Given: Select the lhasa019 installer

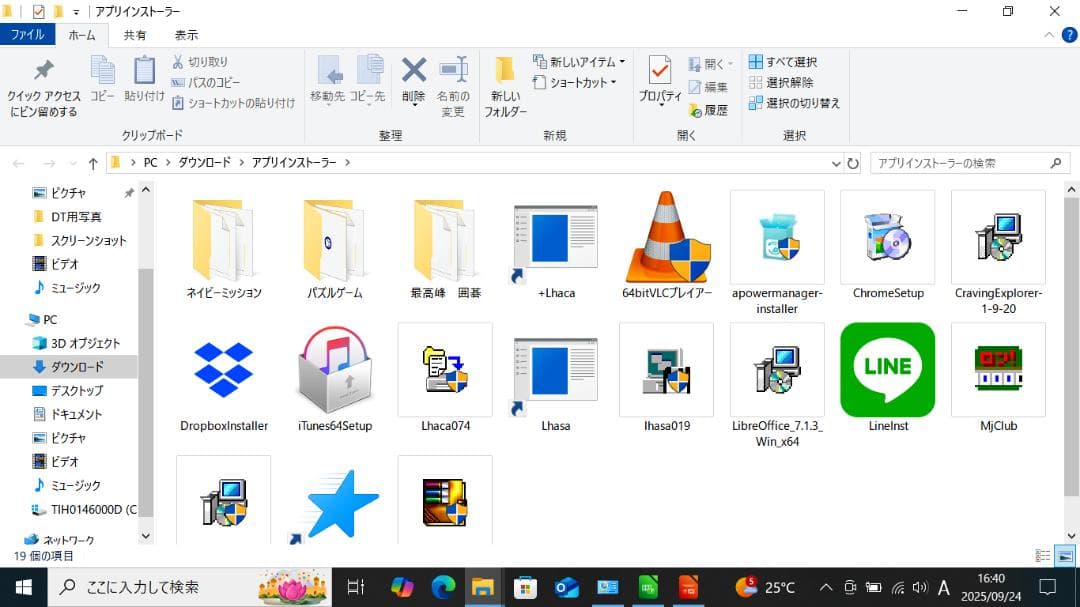Looking at the screenshot, I should click(x=667, y=378).
